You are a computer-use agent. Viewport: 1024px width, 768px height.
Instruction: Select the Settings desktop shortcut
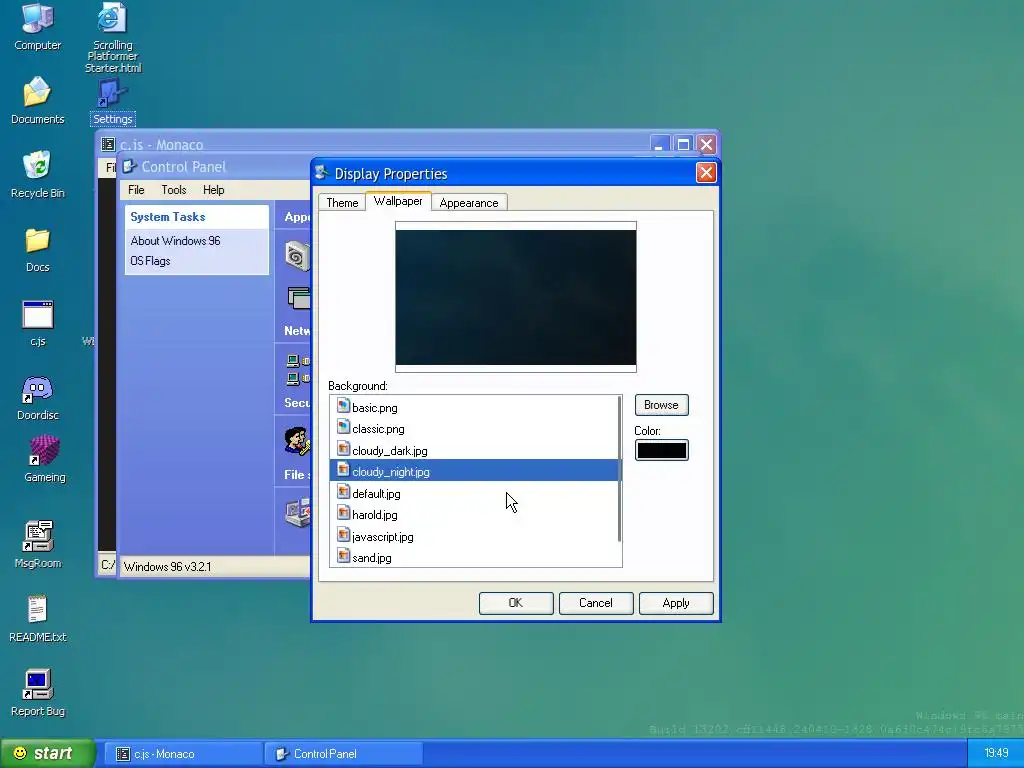click(x=112, y=103)
